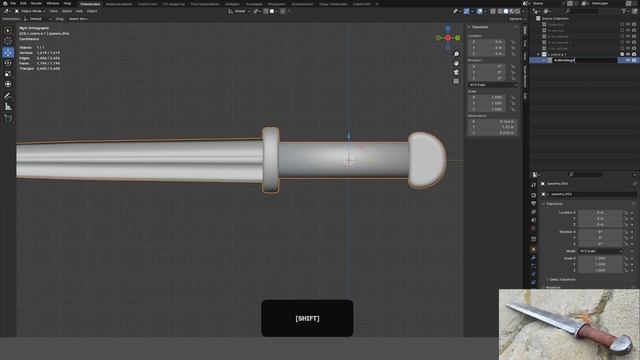Image resolution: width=640 pixels, height=360 pixels.
Task: Click the viewport pan hand icon
Action: 456,63
